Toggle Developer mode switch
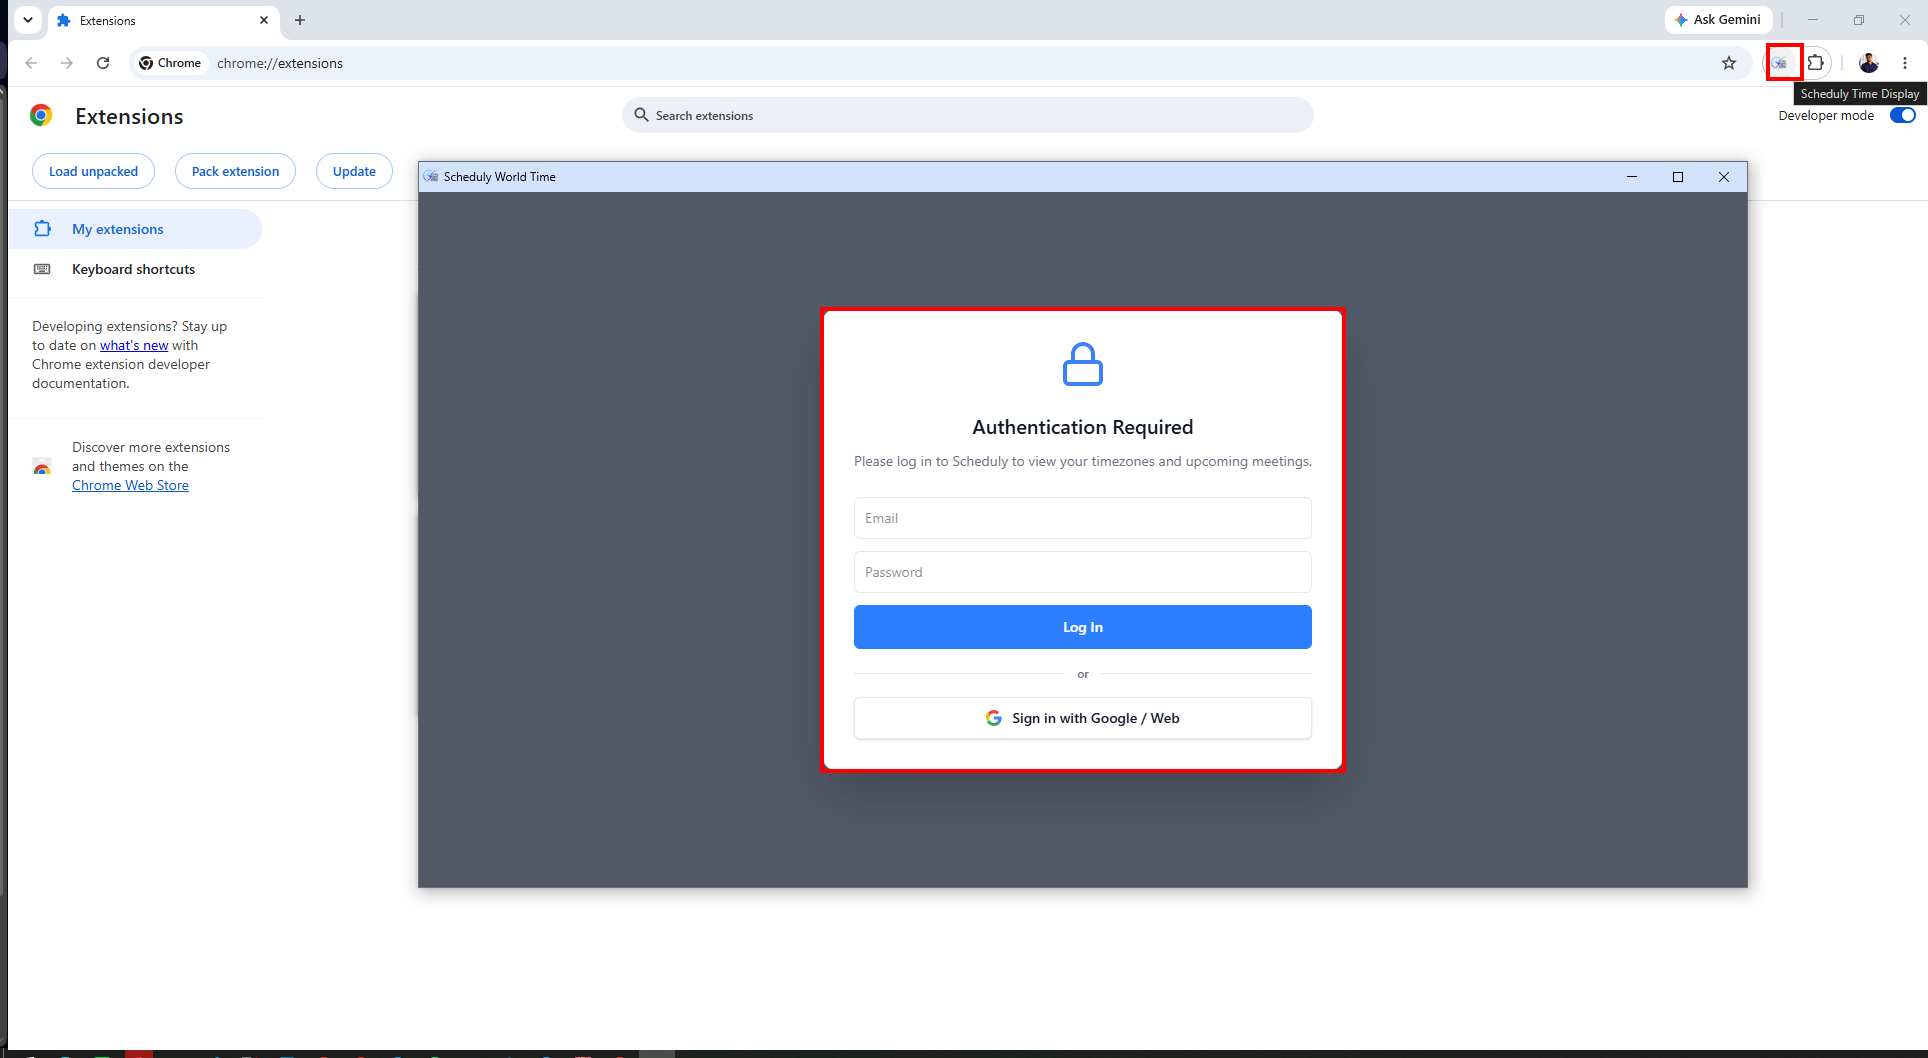The height and width of the screenshot is (1058, 1928). pyautogui.click(x=1902, y=115)
